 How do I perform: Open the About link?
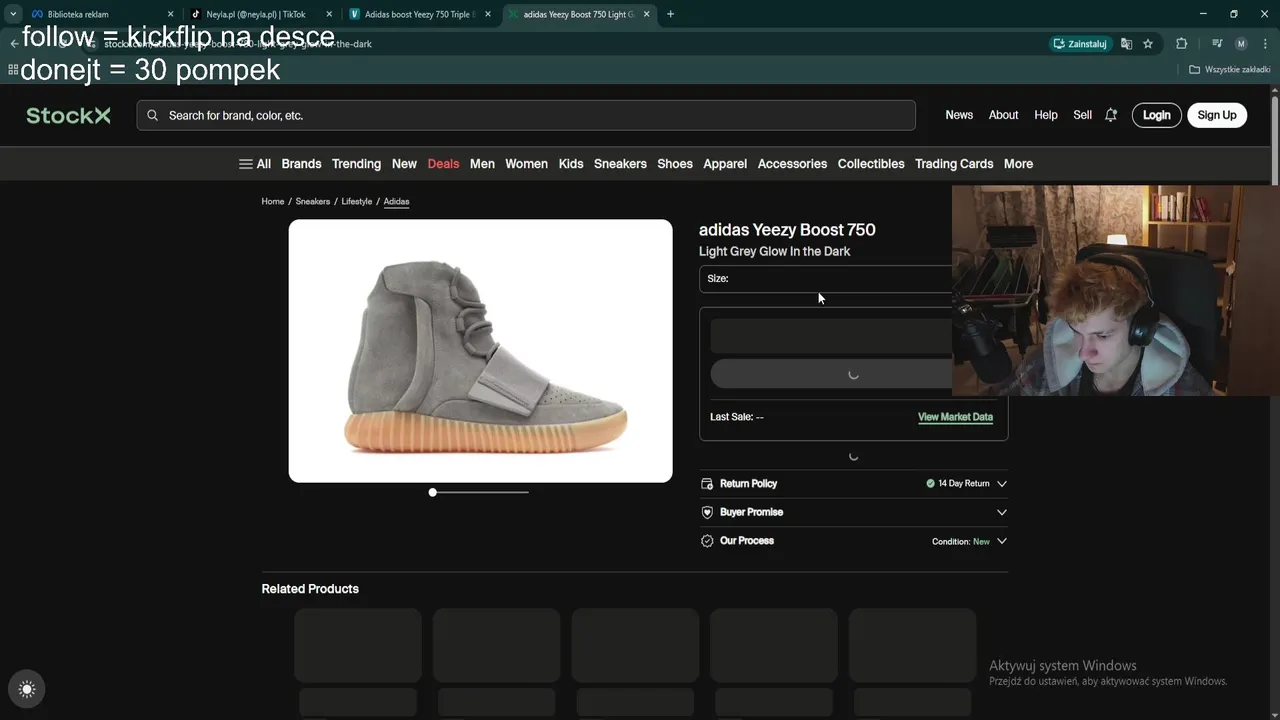pyautogui.click(x=1003, y=115)
